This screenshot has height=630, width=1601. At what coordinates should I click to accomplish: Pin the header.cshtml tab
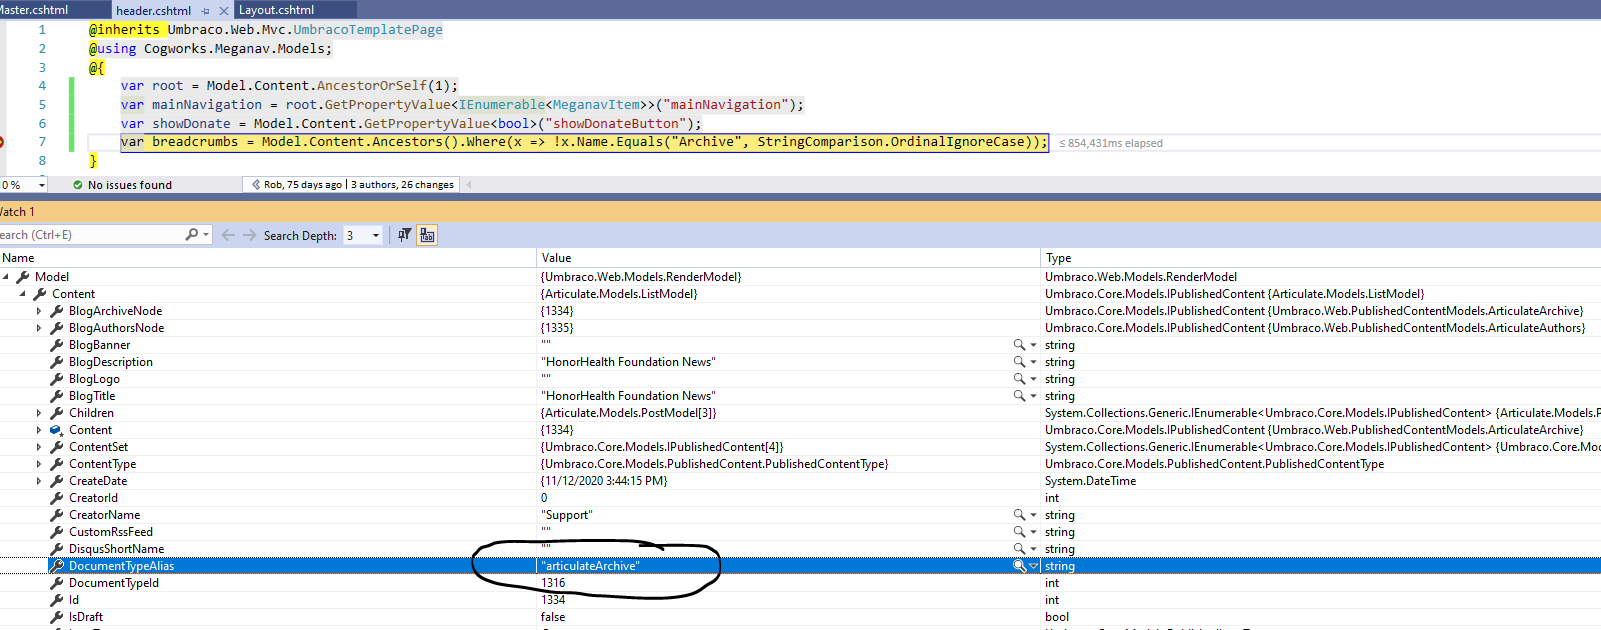pyautogui.click(x=205, y=11)
